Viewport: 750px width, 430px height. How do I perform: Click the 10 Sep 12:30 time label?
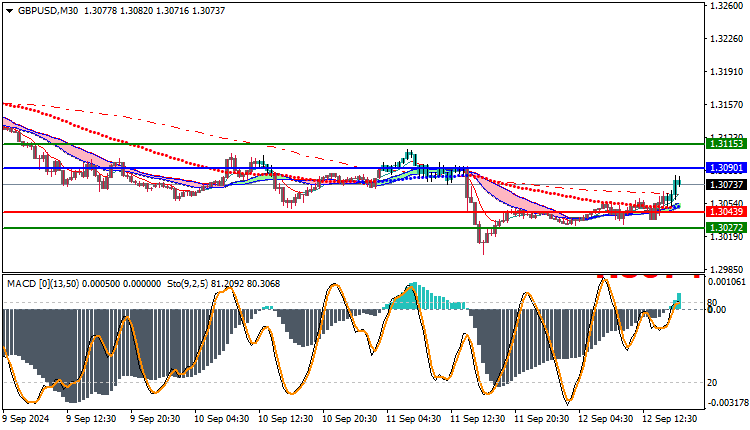click(286, 419)
